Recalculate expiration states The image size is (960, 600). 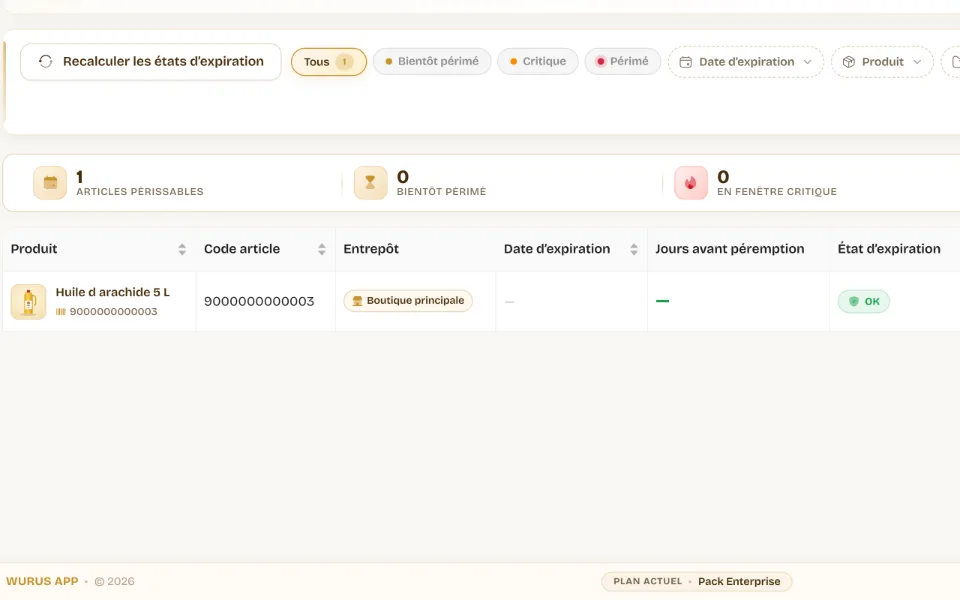(x=151, y=61)
